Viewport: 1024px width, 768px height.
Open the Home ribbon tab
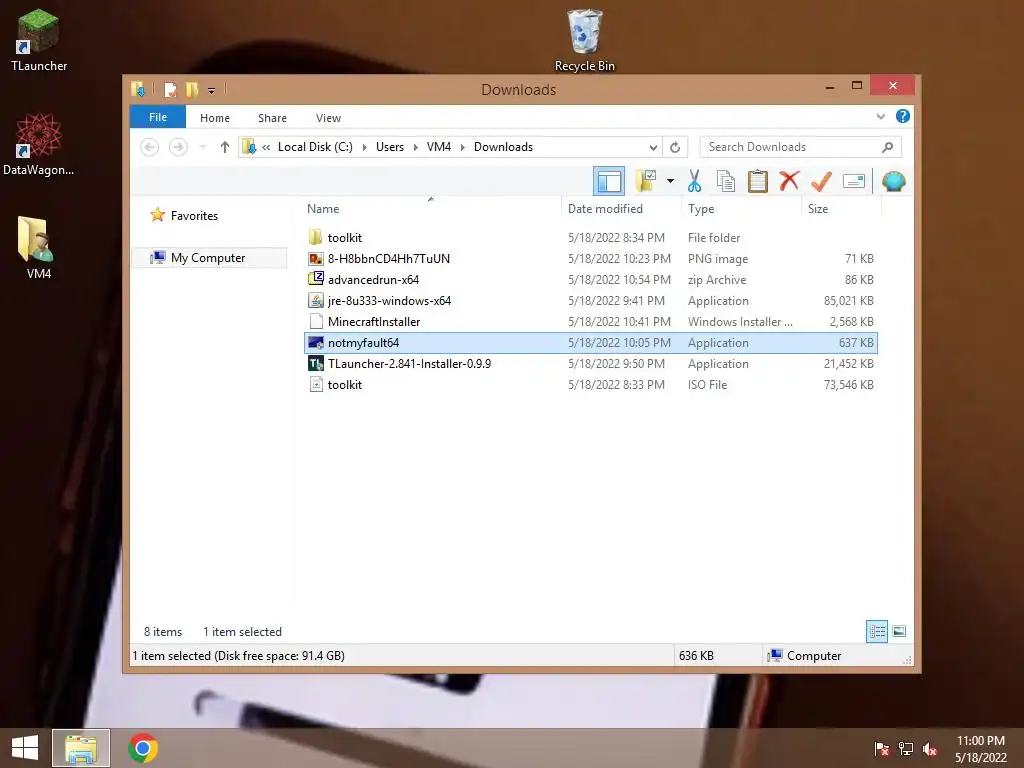click(215, 118)
